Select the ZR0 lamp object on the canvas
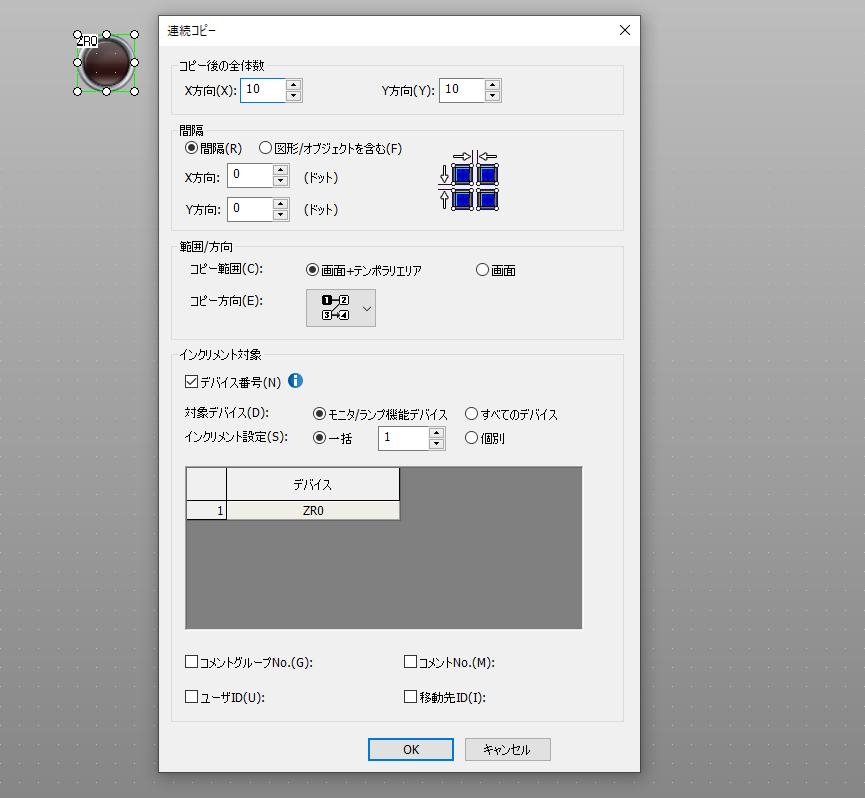The width and height of the screenshot is (865, 798). (x=105, y=62)
